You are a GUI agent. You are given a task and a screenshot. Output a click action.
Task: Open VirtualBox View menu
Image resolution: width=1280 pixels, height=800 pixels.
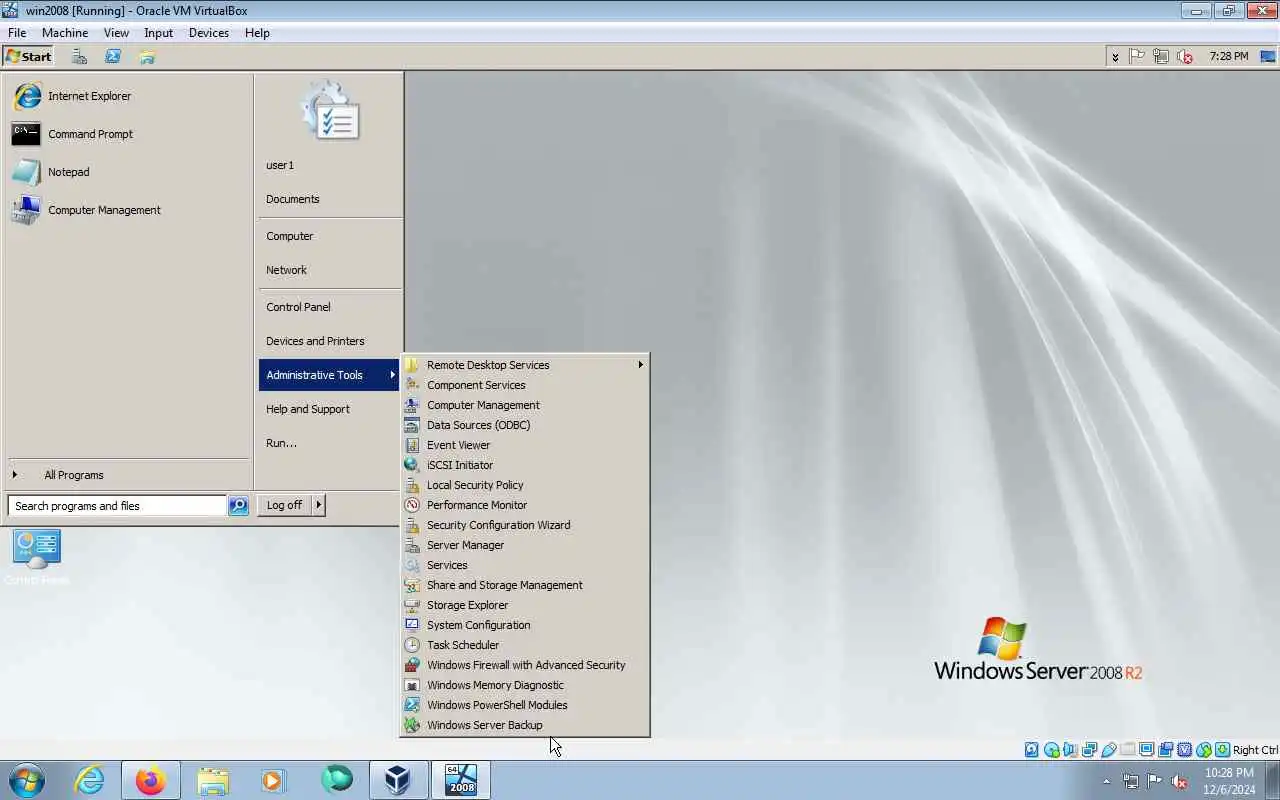tap(116, 33)
